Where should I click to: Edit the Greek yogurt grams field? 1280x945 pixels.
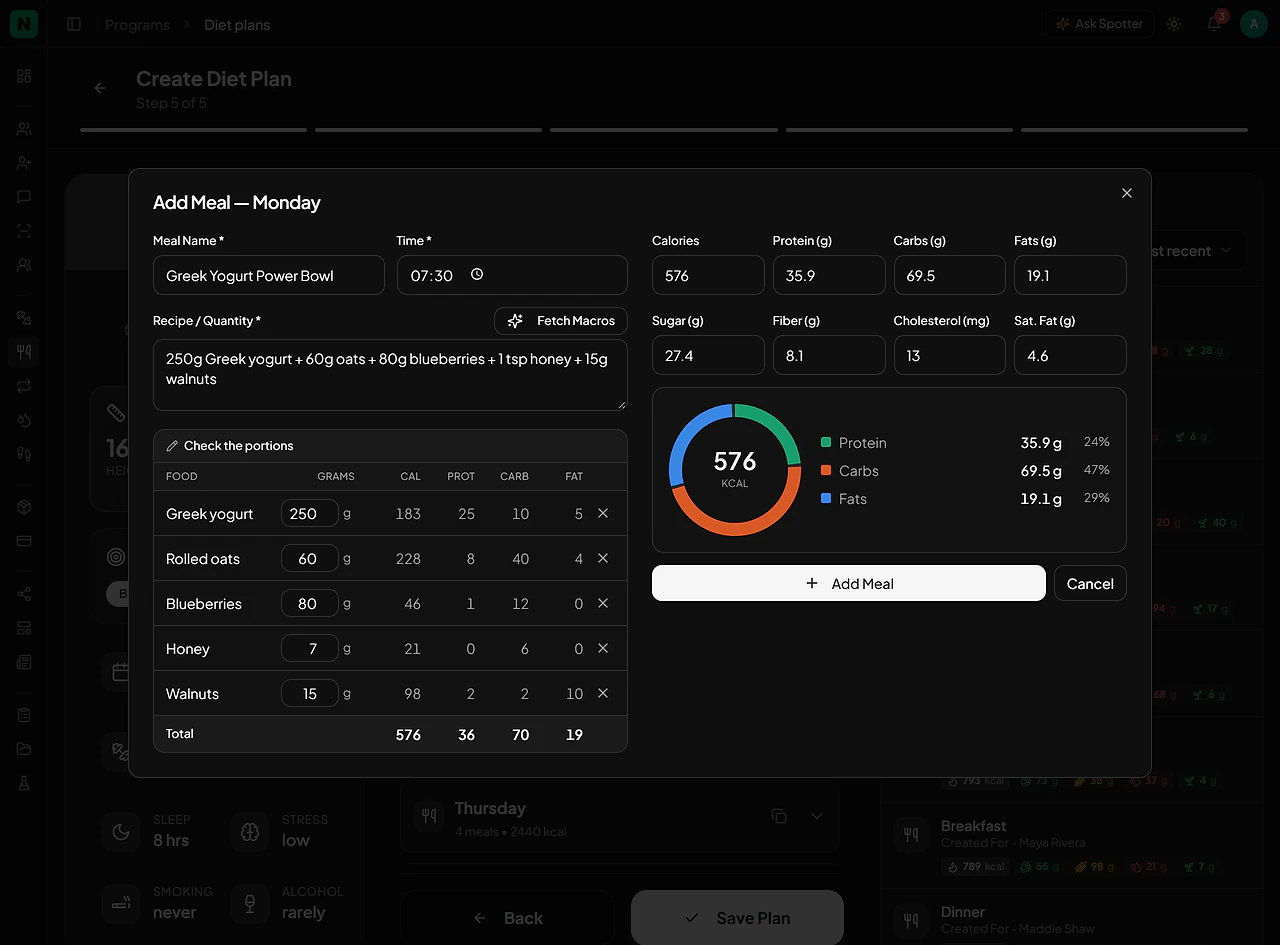(x=310, y=513)
